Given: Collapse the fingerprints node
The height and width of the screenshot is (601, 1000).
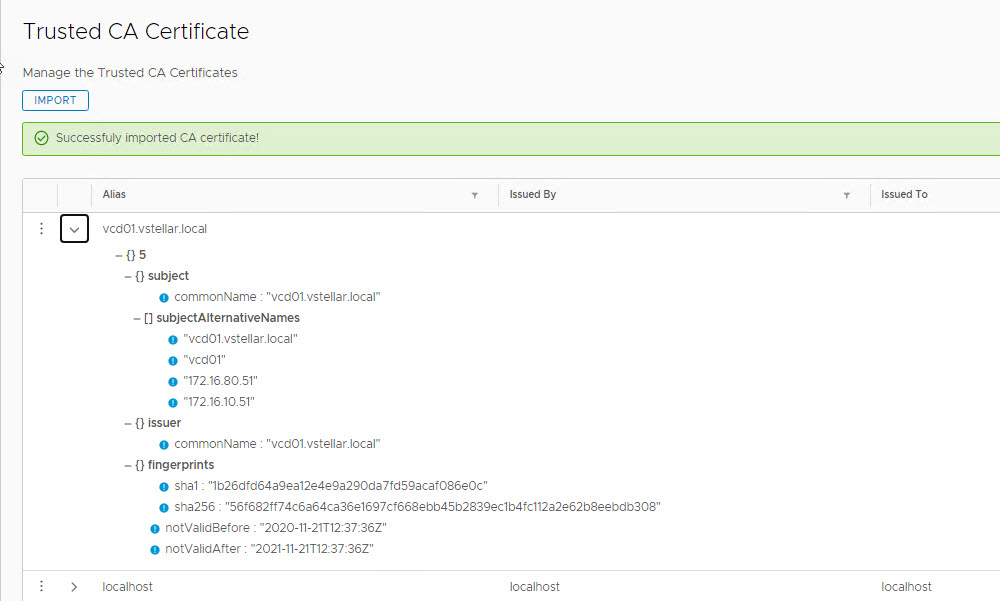Looking at the screenshot, I should point(128,465).
